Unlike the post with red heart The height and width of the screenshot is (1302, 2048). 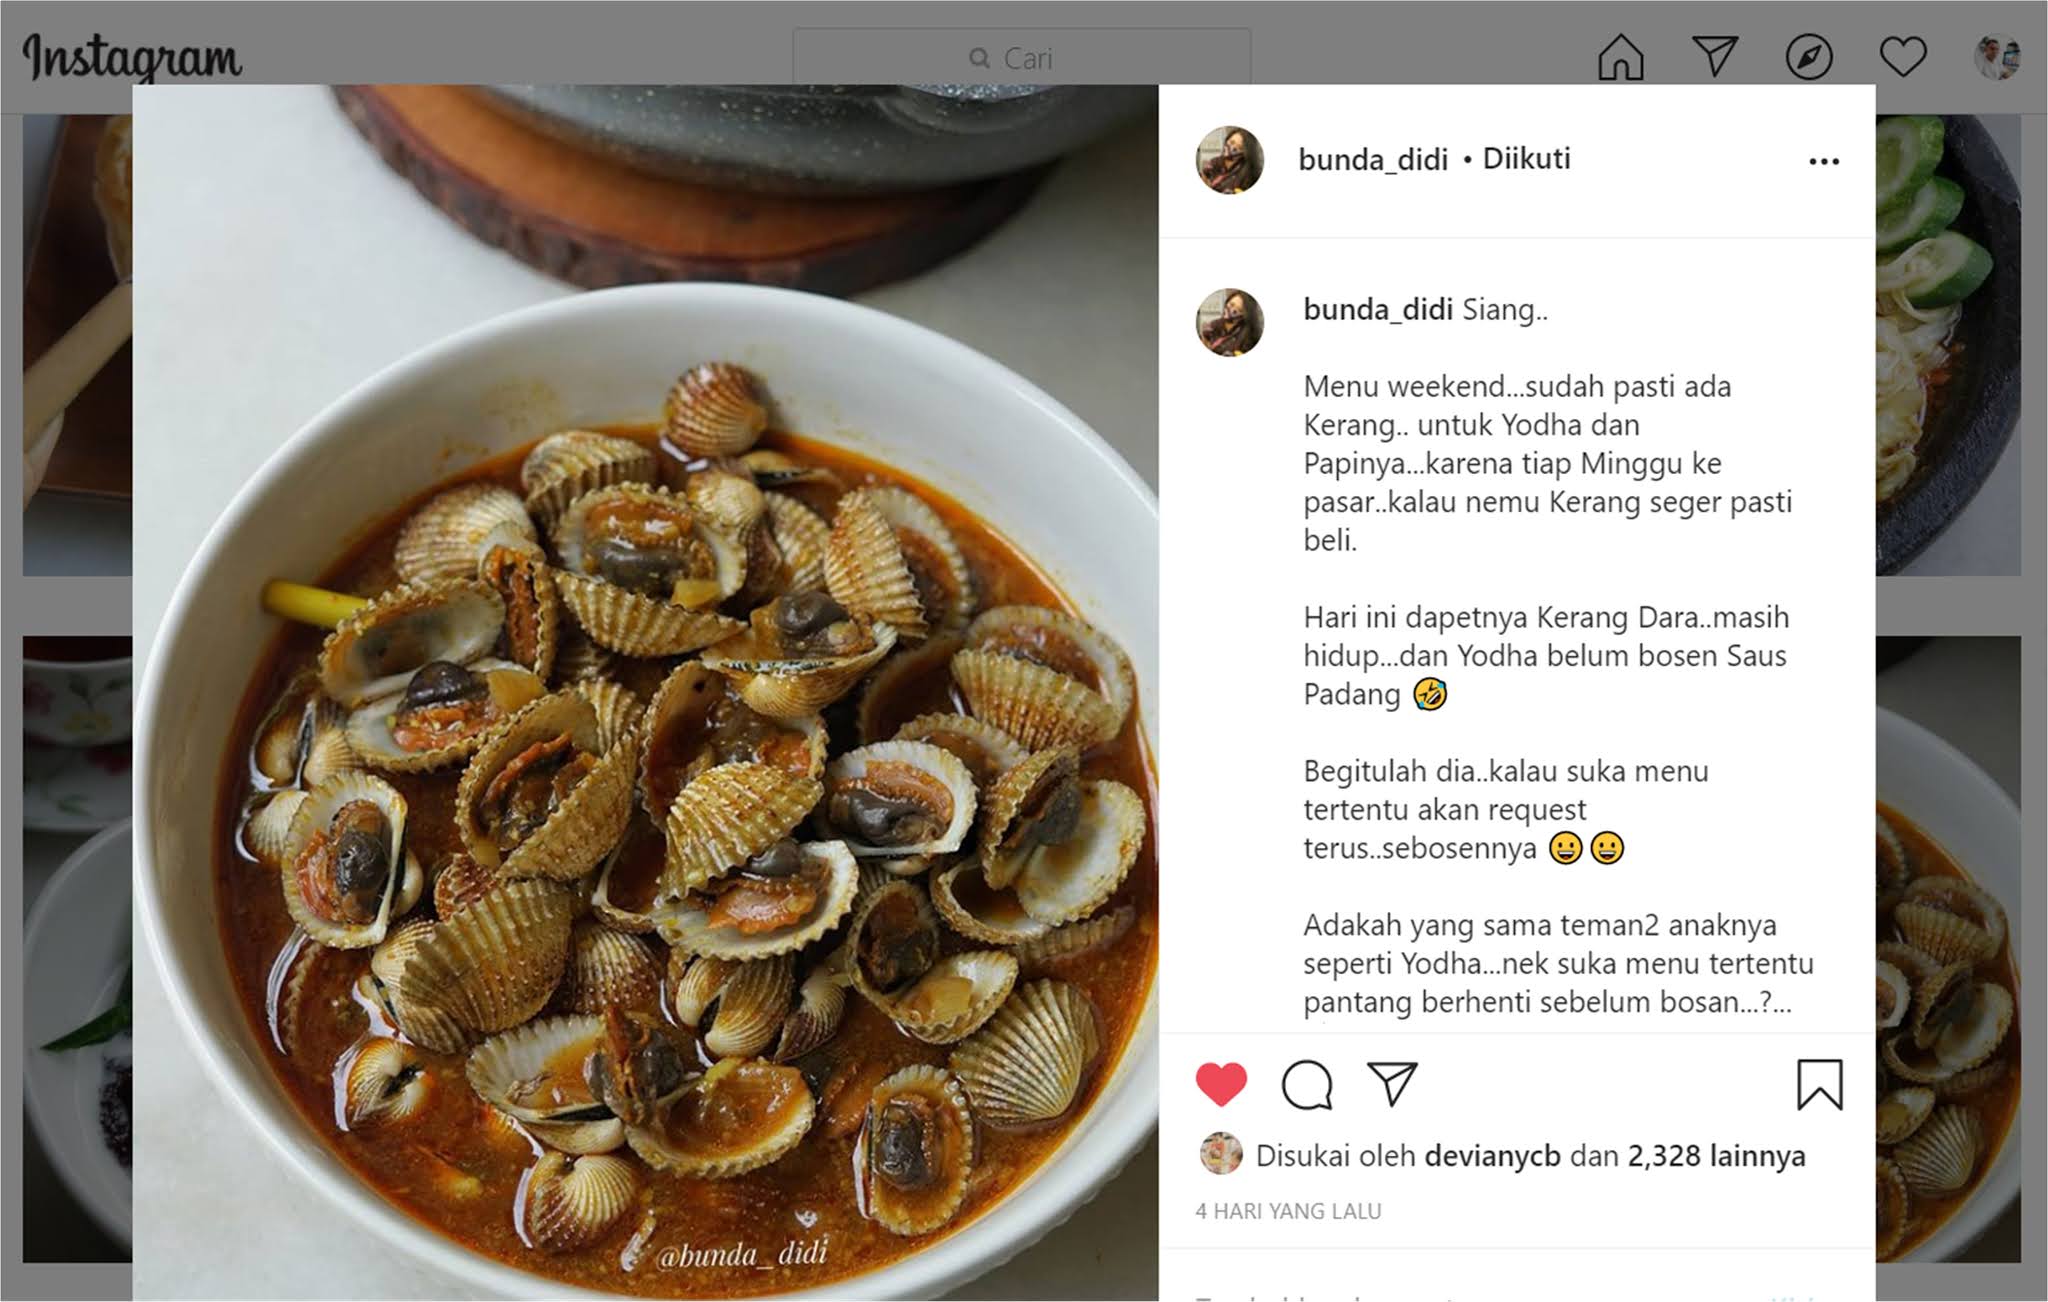[x=1221, y=1084]
